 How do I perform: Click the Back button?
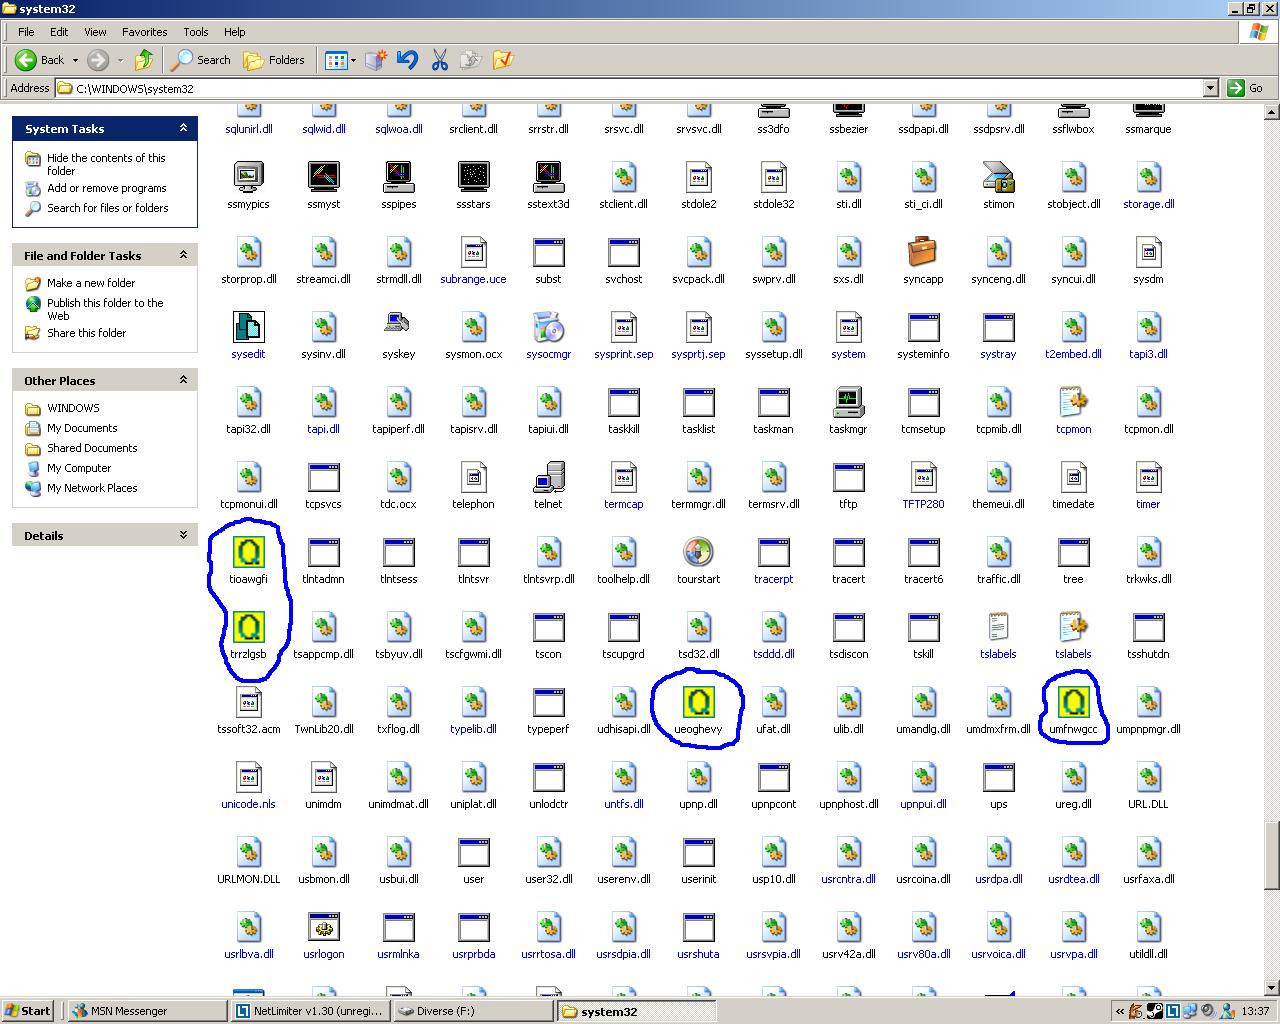click(40, 60)
